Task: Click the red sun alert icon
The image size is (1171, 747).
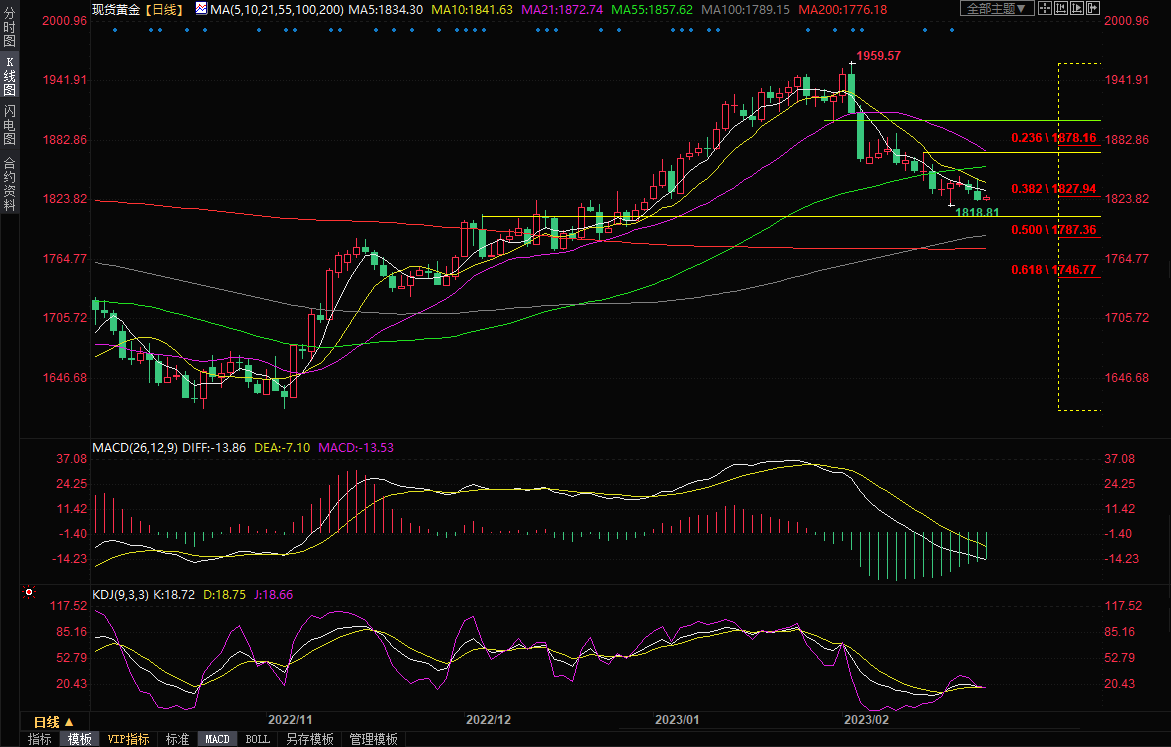Action: [27, 593]
